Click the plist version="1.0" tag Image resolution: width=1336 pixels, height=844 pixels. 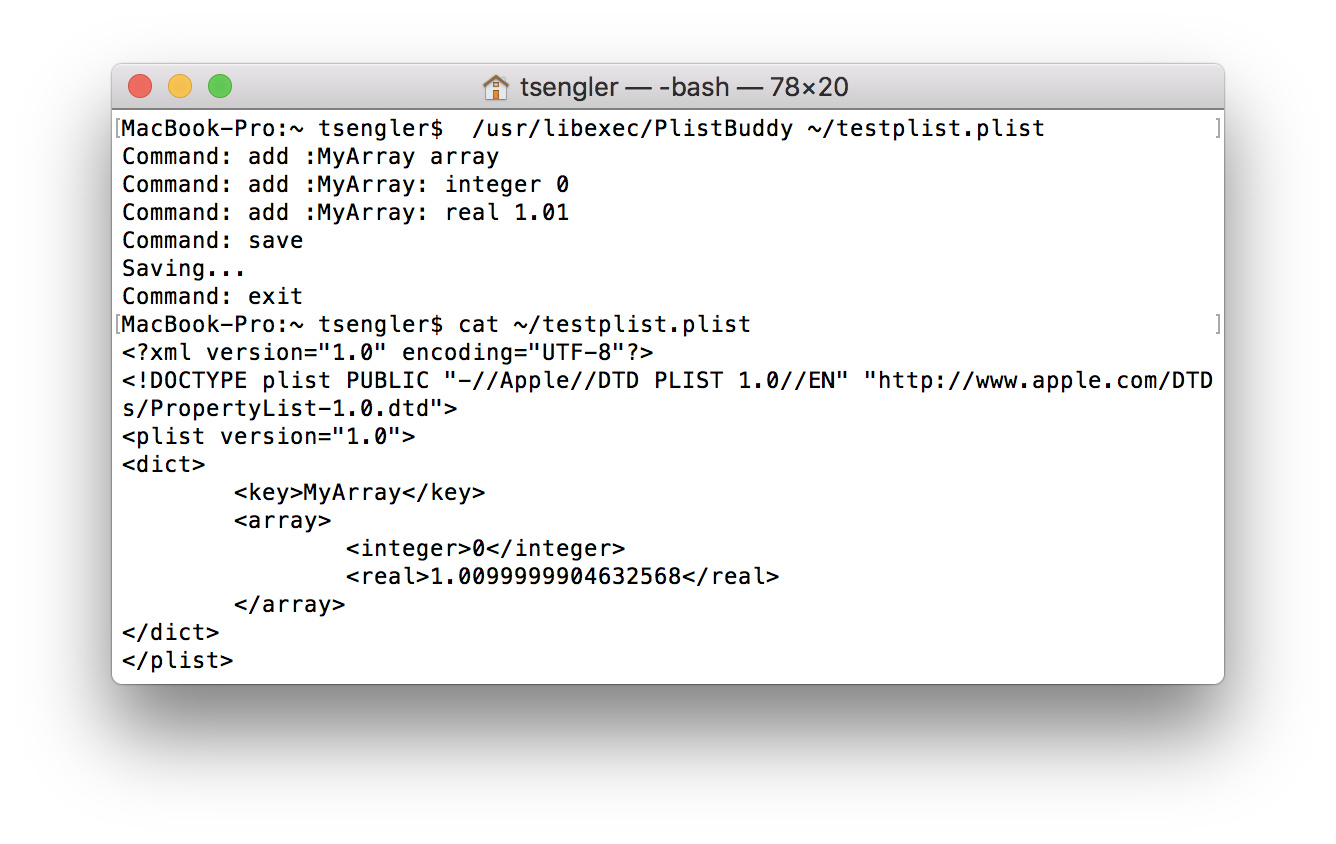click(268, 437)
